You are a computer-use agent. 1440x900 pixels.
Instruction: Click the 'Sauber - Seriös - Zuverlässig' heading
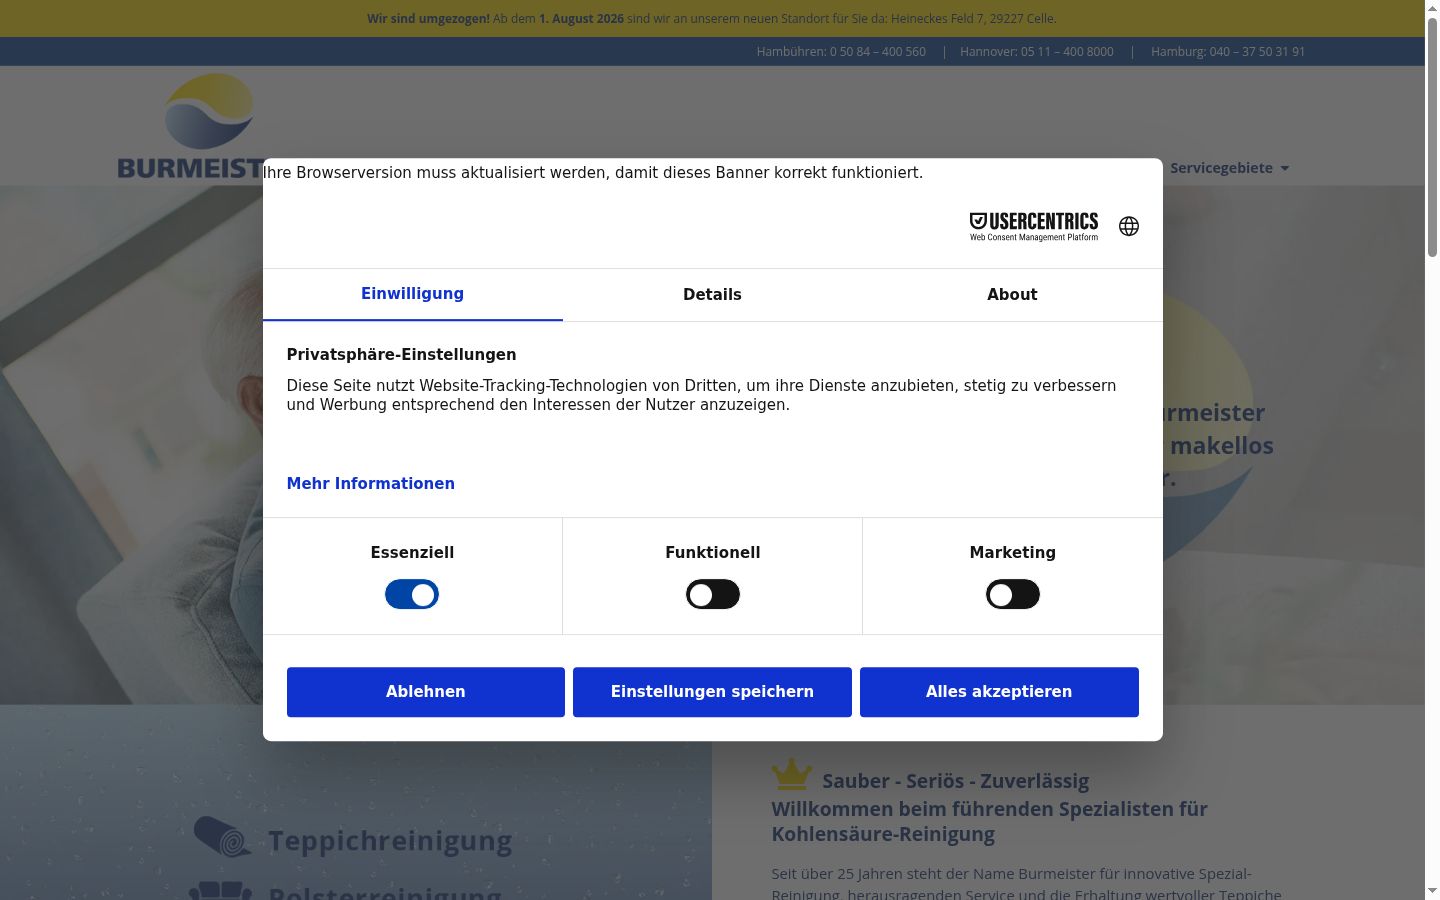[955, 781]
